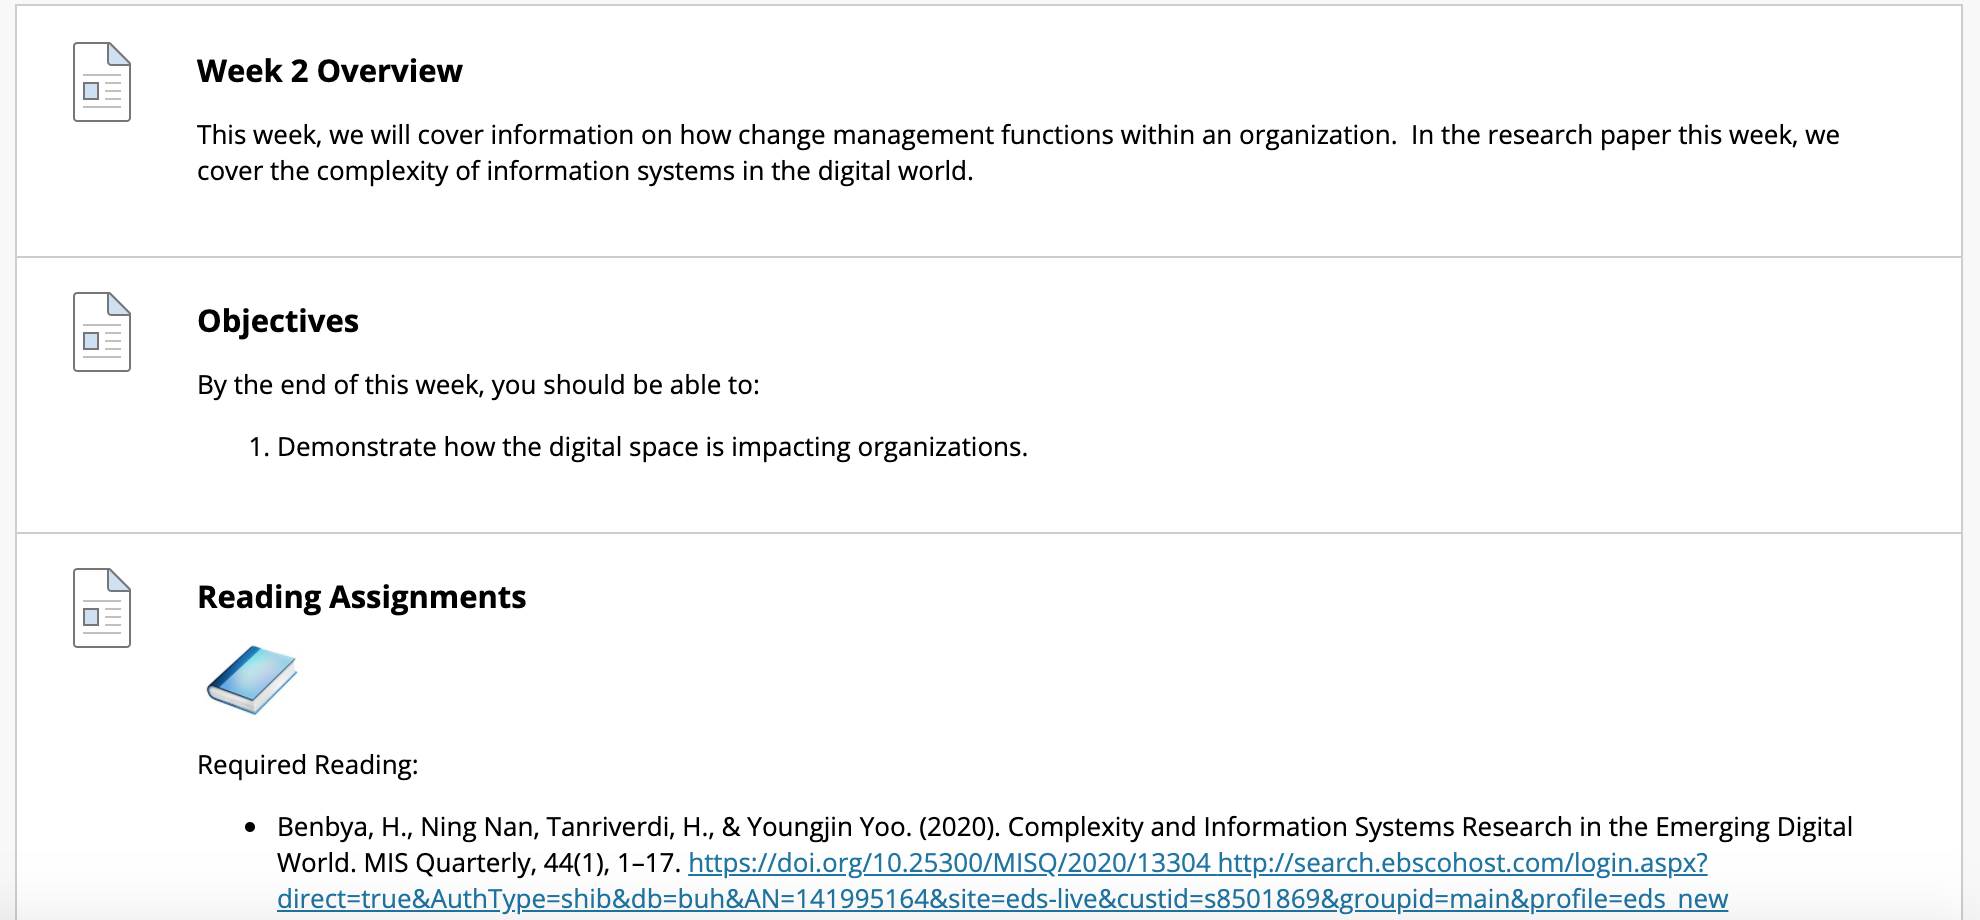Viewport: 1980px width, 920px height.
Task: Click the 'Required Reading:' label
Action: 308,765
